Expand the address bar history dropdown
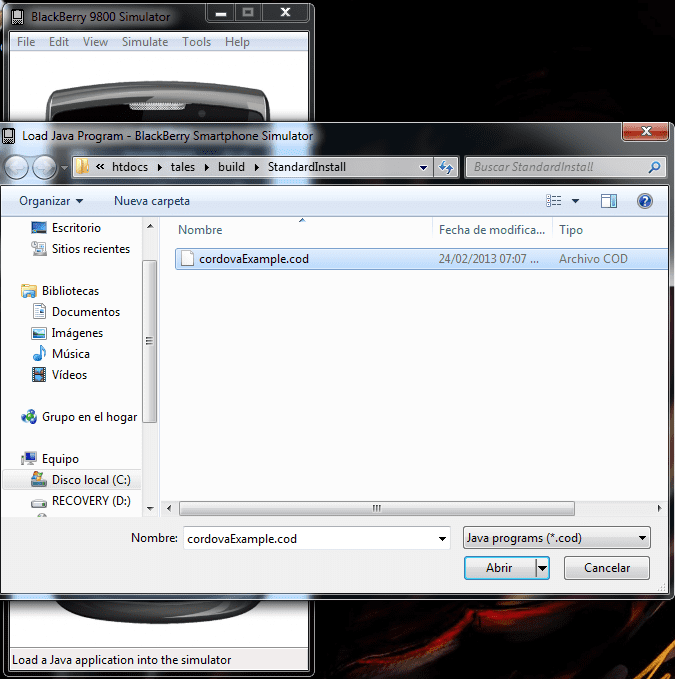This screenshot has width=675, height=679. click(x=423, y=167)
